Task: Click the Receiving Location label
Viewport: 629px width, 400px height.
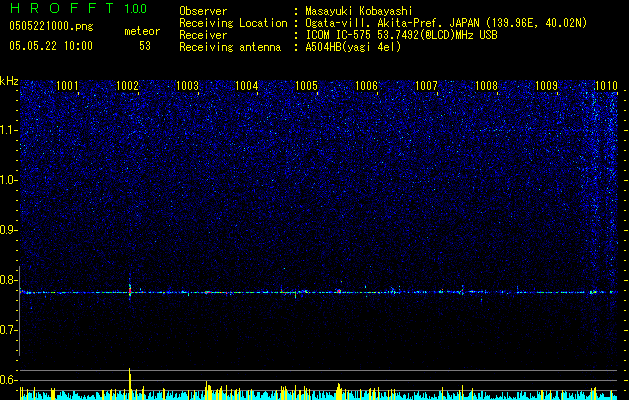Action: pyautogui.click(x=233, y=23)
